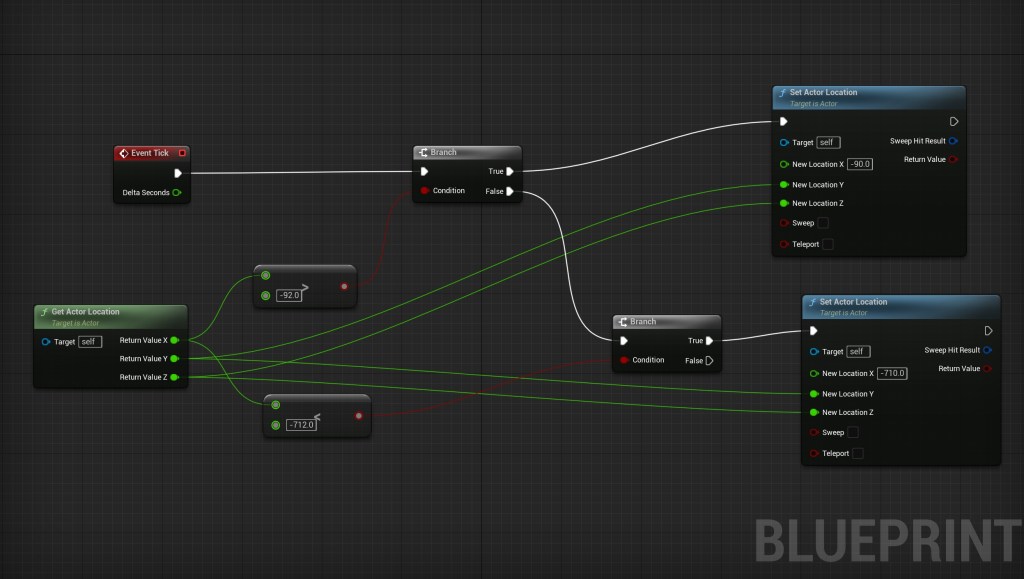
Task: Select the Get Actor Location node title
Action: click(x=85, y=312)
